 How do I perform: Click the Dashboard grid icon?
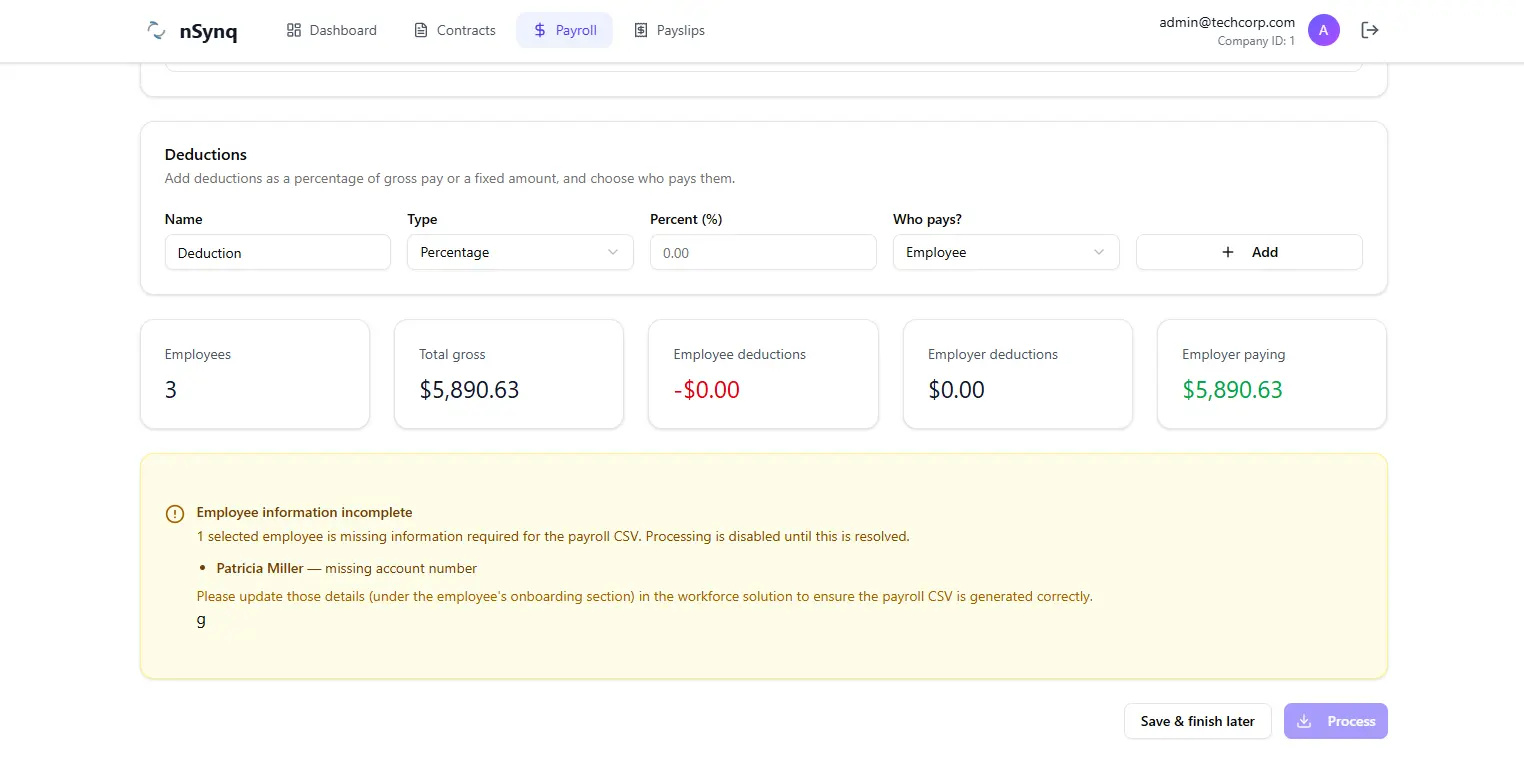click(x=294, y=30)
